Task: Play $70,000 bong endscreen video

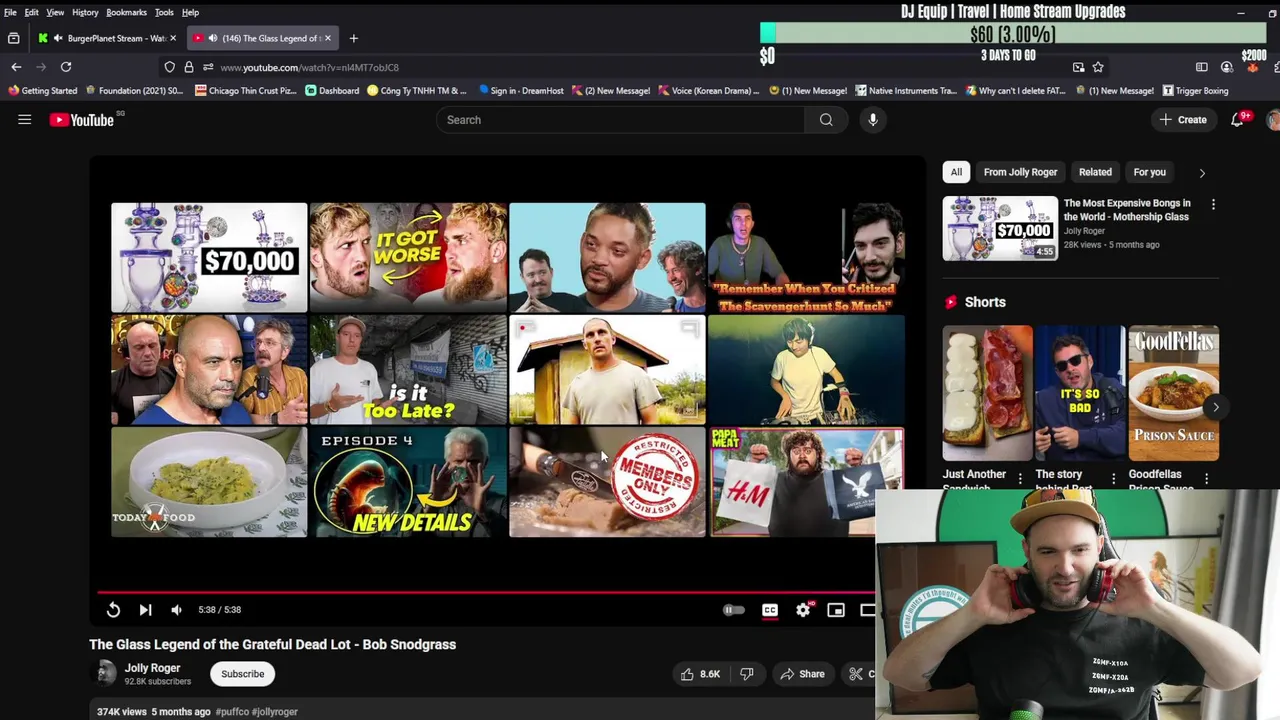Action: coord(209,258)
